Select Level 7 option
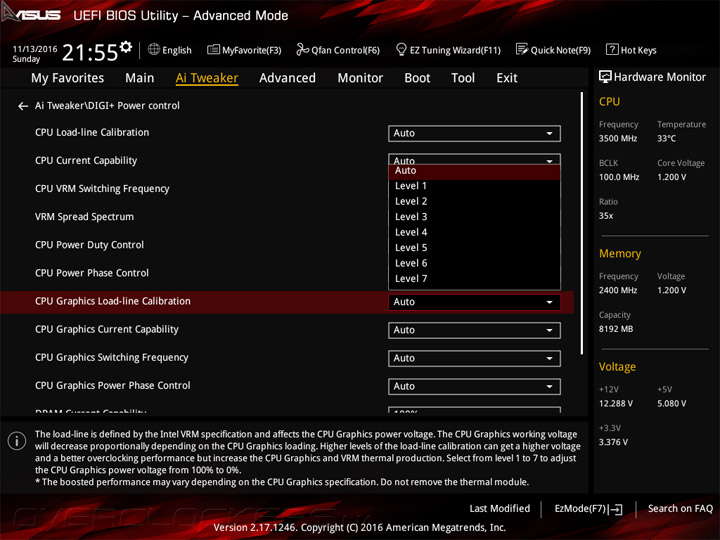Viewport: 720px width, 540px height. [x=474, y=279]
